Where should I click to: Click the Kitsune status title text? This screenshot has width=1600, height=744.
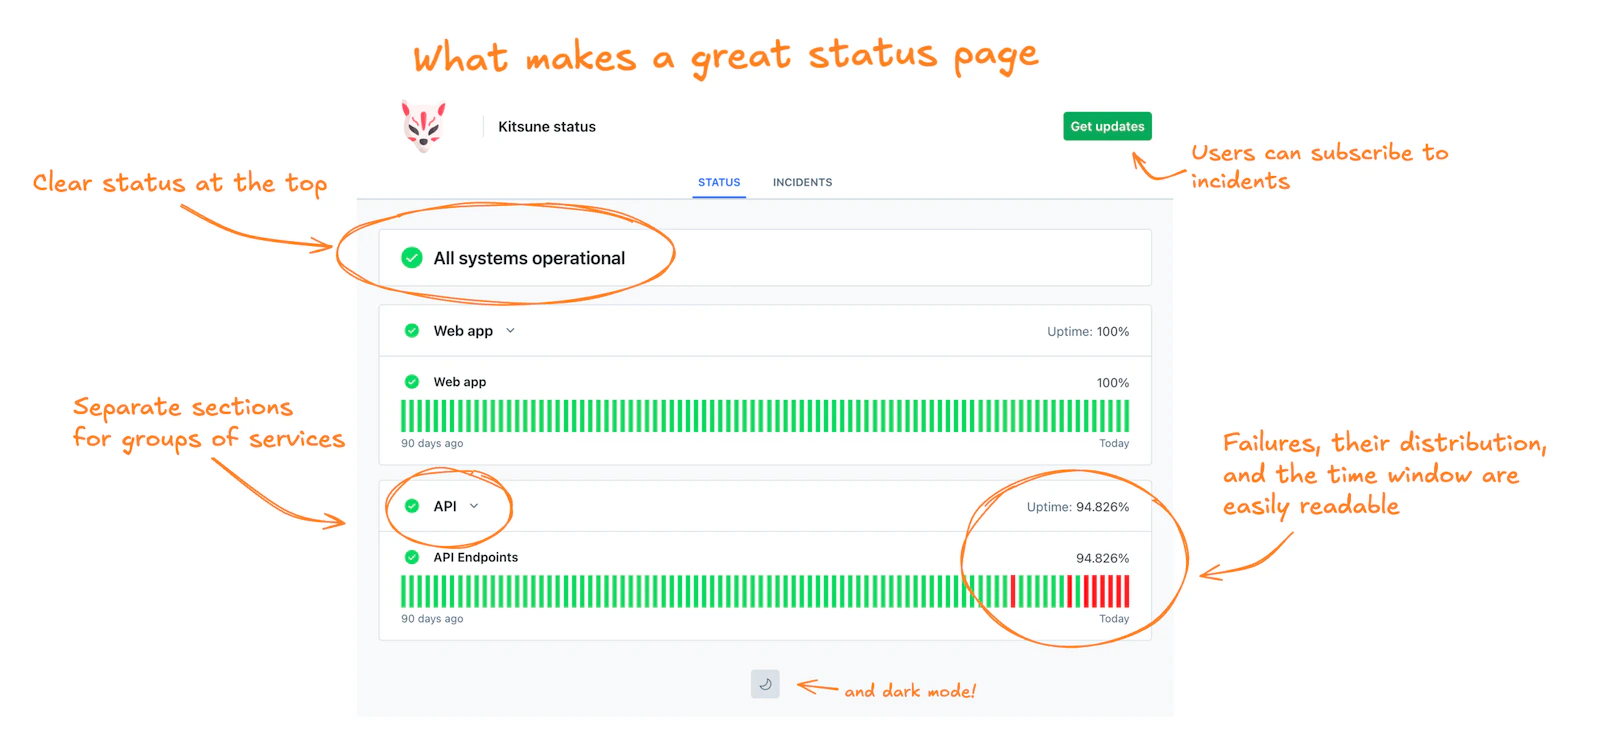[x=547, y=127]
